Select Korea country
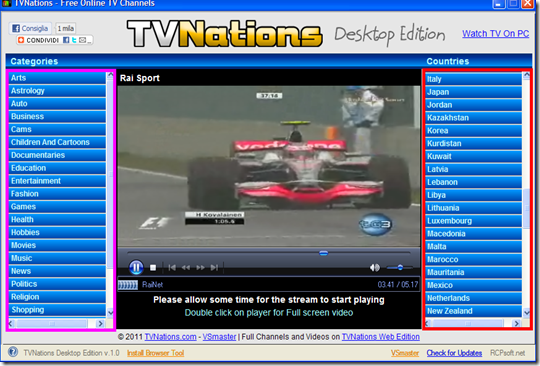540x366 pixels. (474, 131)
